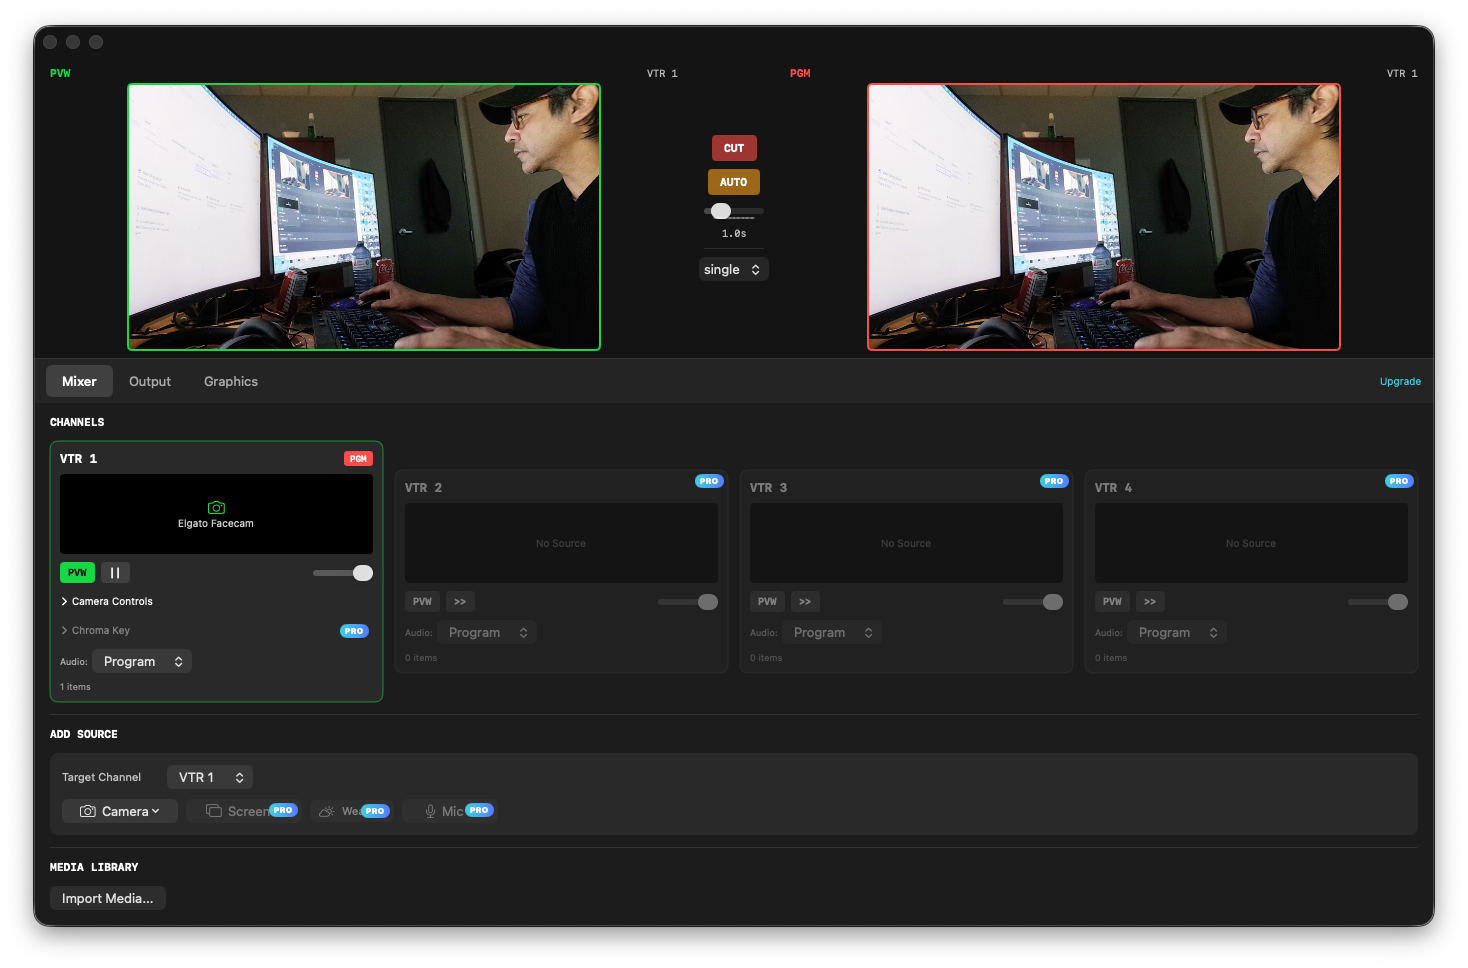
Task: Click the Weather source icon
Action: [325, 810]
